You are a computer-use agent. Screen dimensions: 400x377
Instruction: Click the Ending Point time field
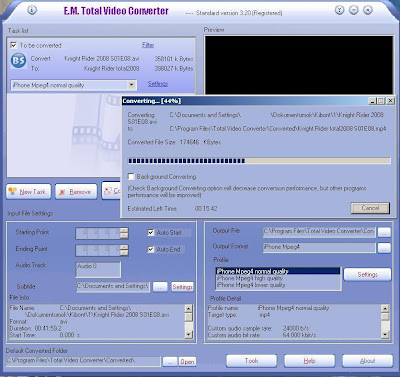point(98,250)
